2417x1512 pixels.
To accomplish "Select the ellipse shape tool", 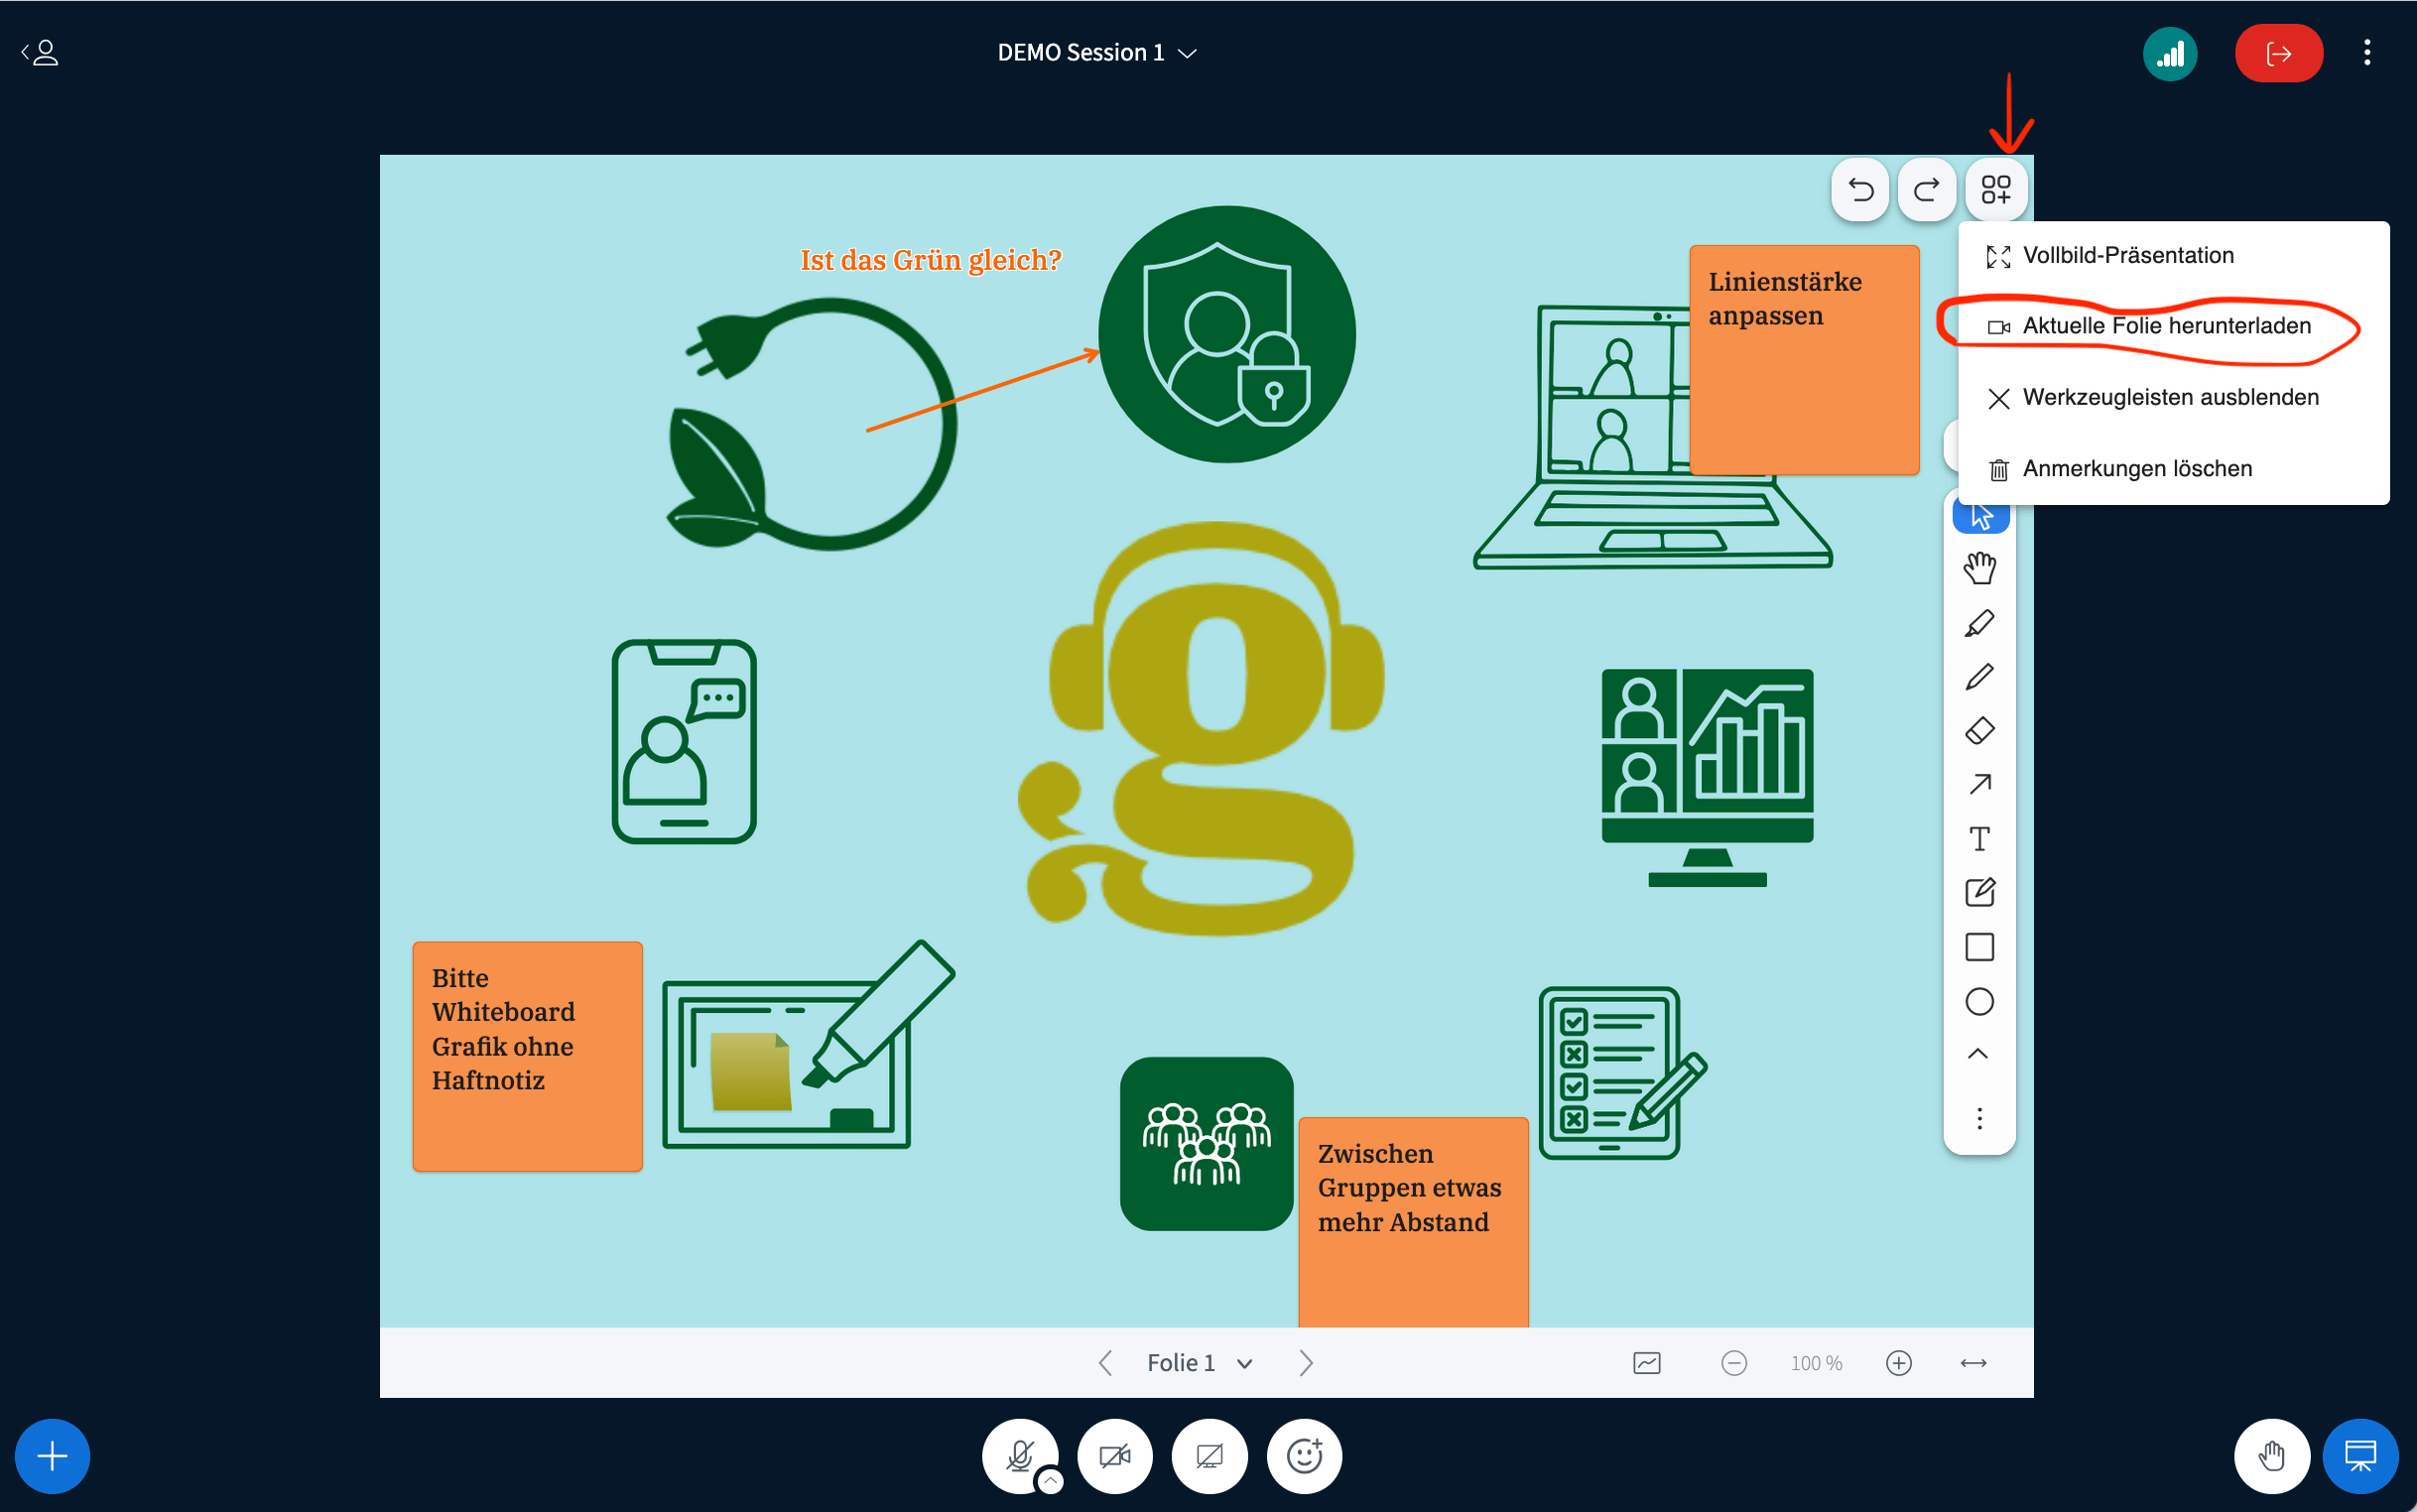I will (1979, 1001).
